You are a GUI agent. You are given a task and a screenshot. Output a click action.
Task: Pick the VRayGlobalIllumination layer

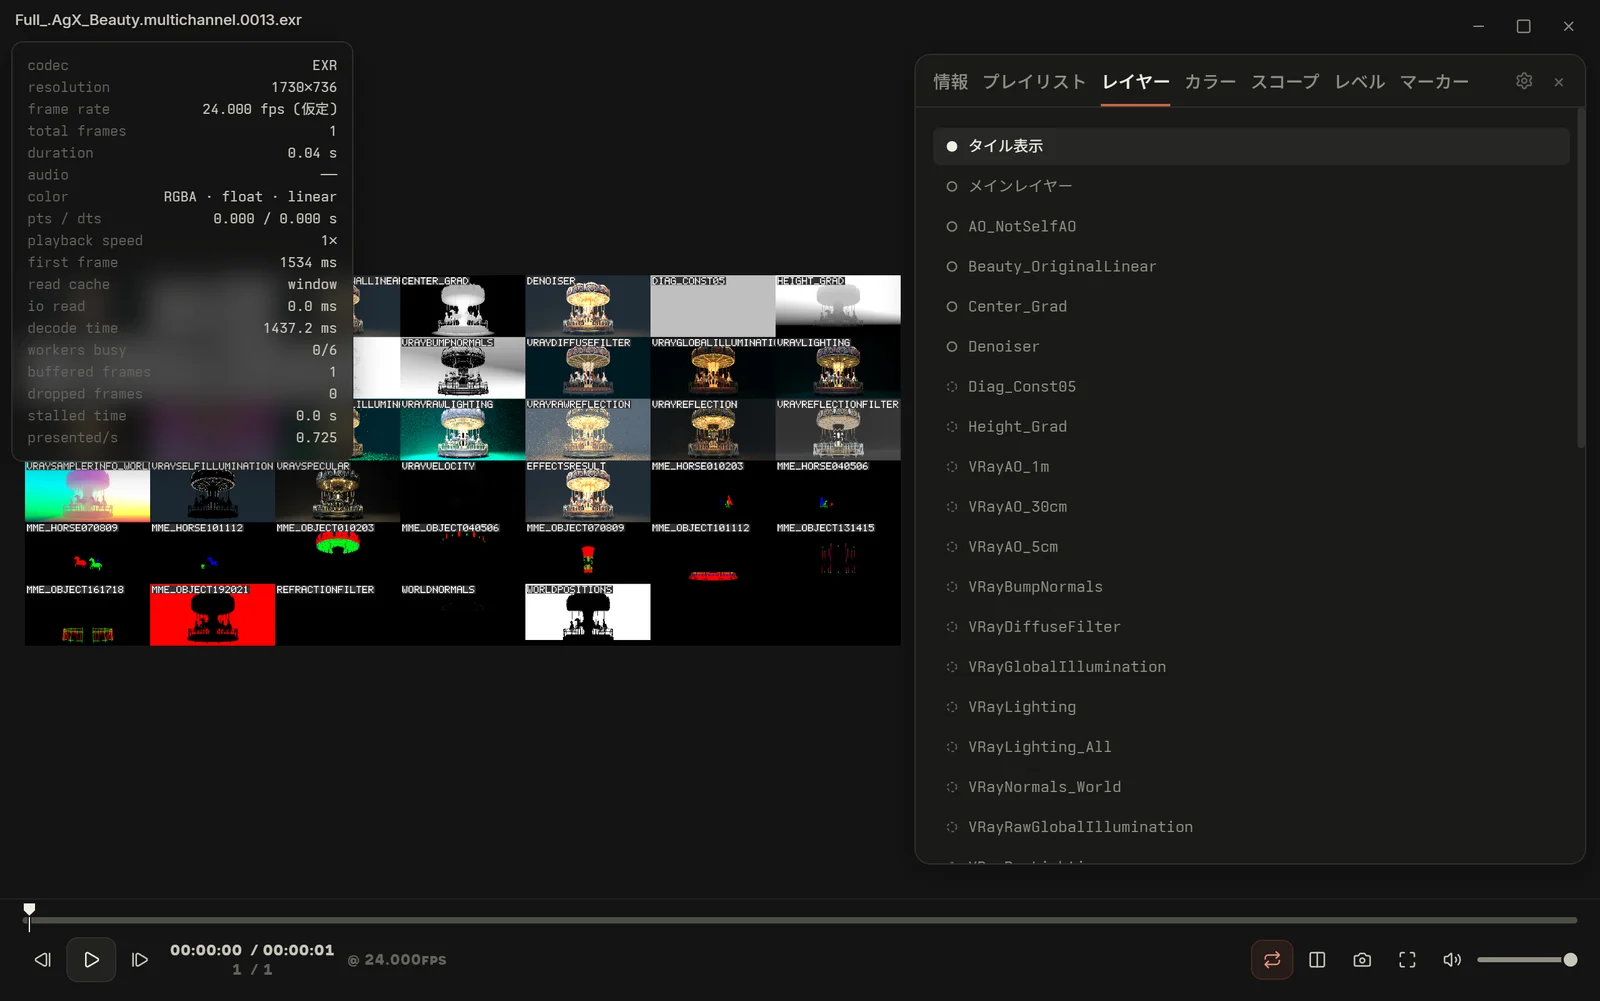1251,666
